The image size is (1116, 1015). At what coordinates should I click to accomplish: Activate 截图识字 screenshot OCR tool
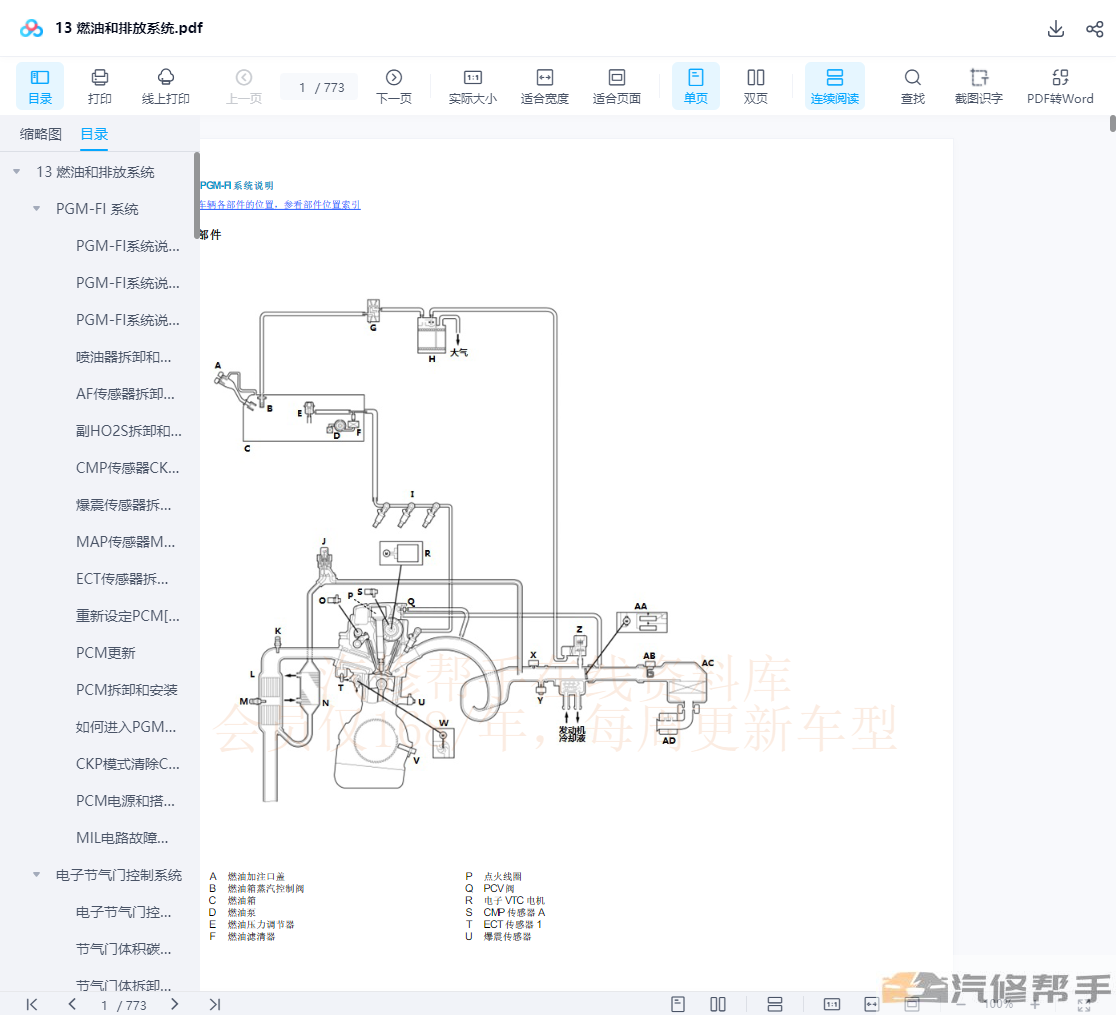click(979, 86)
